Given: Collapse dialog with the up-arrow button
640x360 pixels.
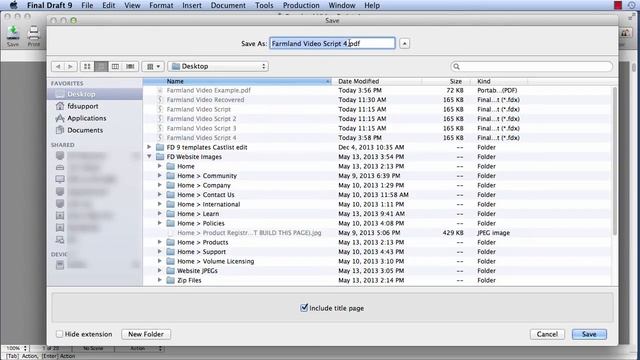Looking at the screenshot, I should 404,43.
